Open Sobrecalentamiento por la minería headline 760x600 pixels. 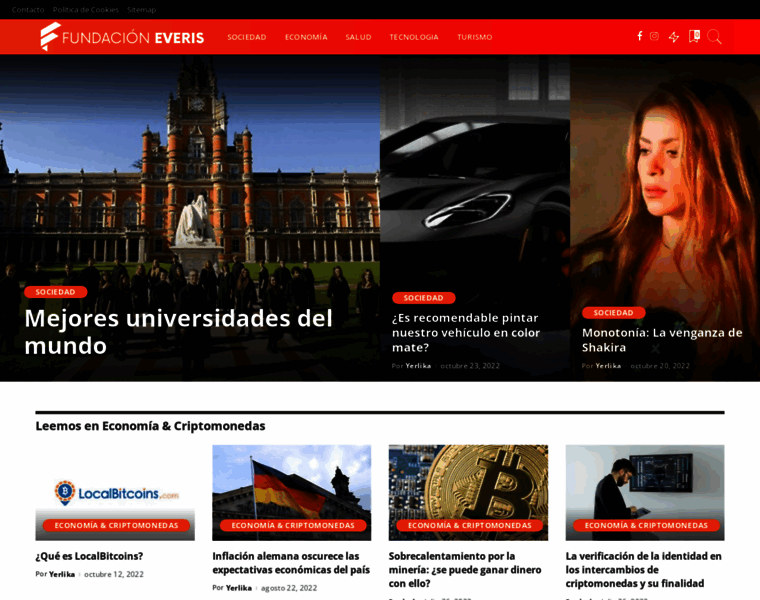[x=465, y=569]
